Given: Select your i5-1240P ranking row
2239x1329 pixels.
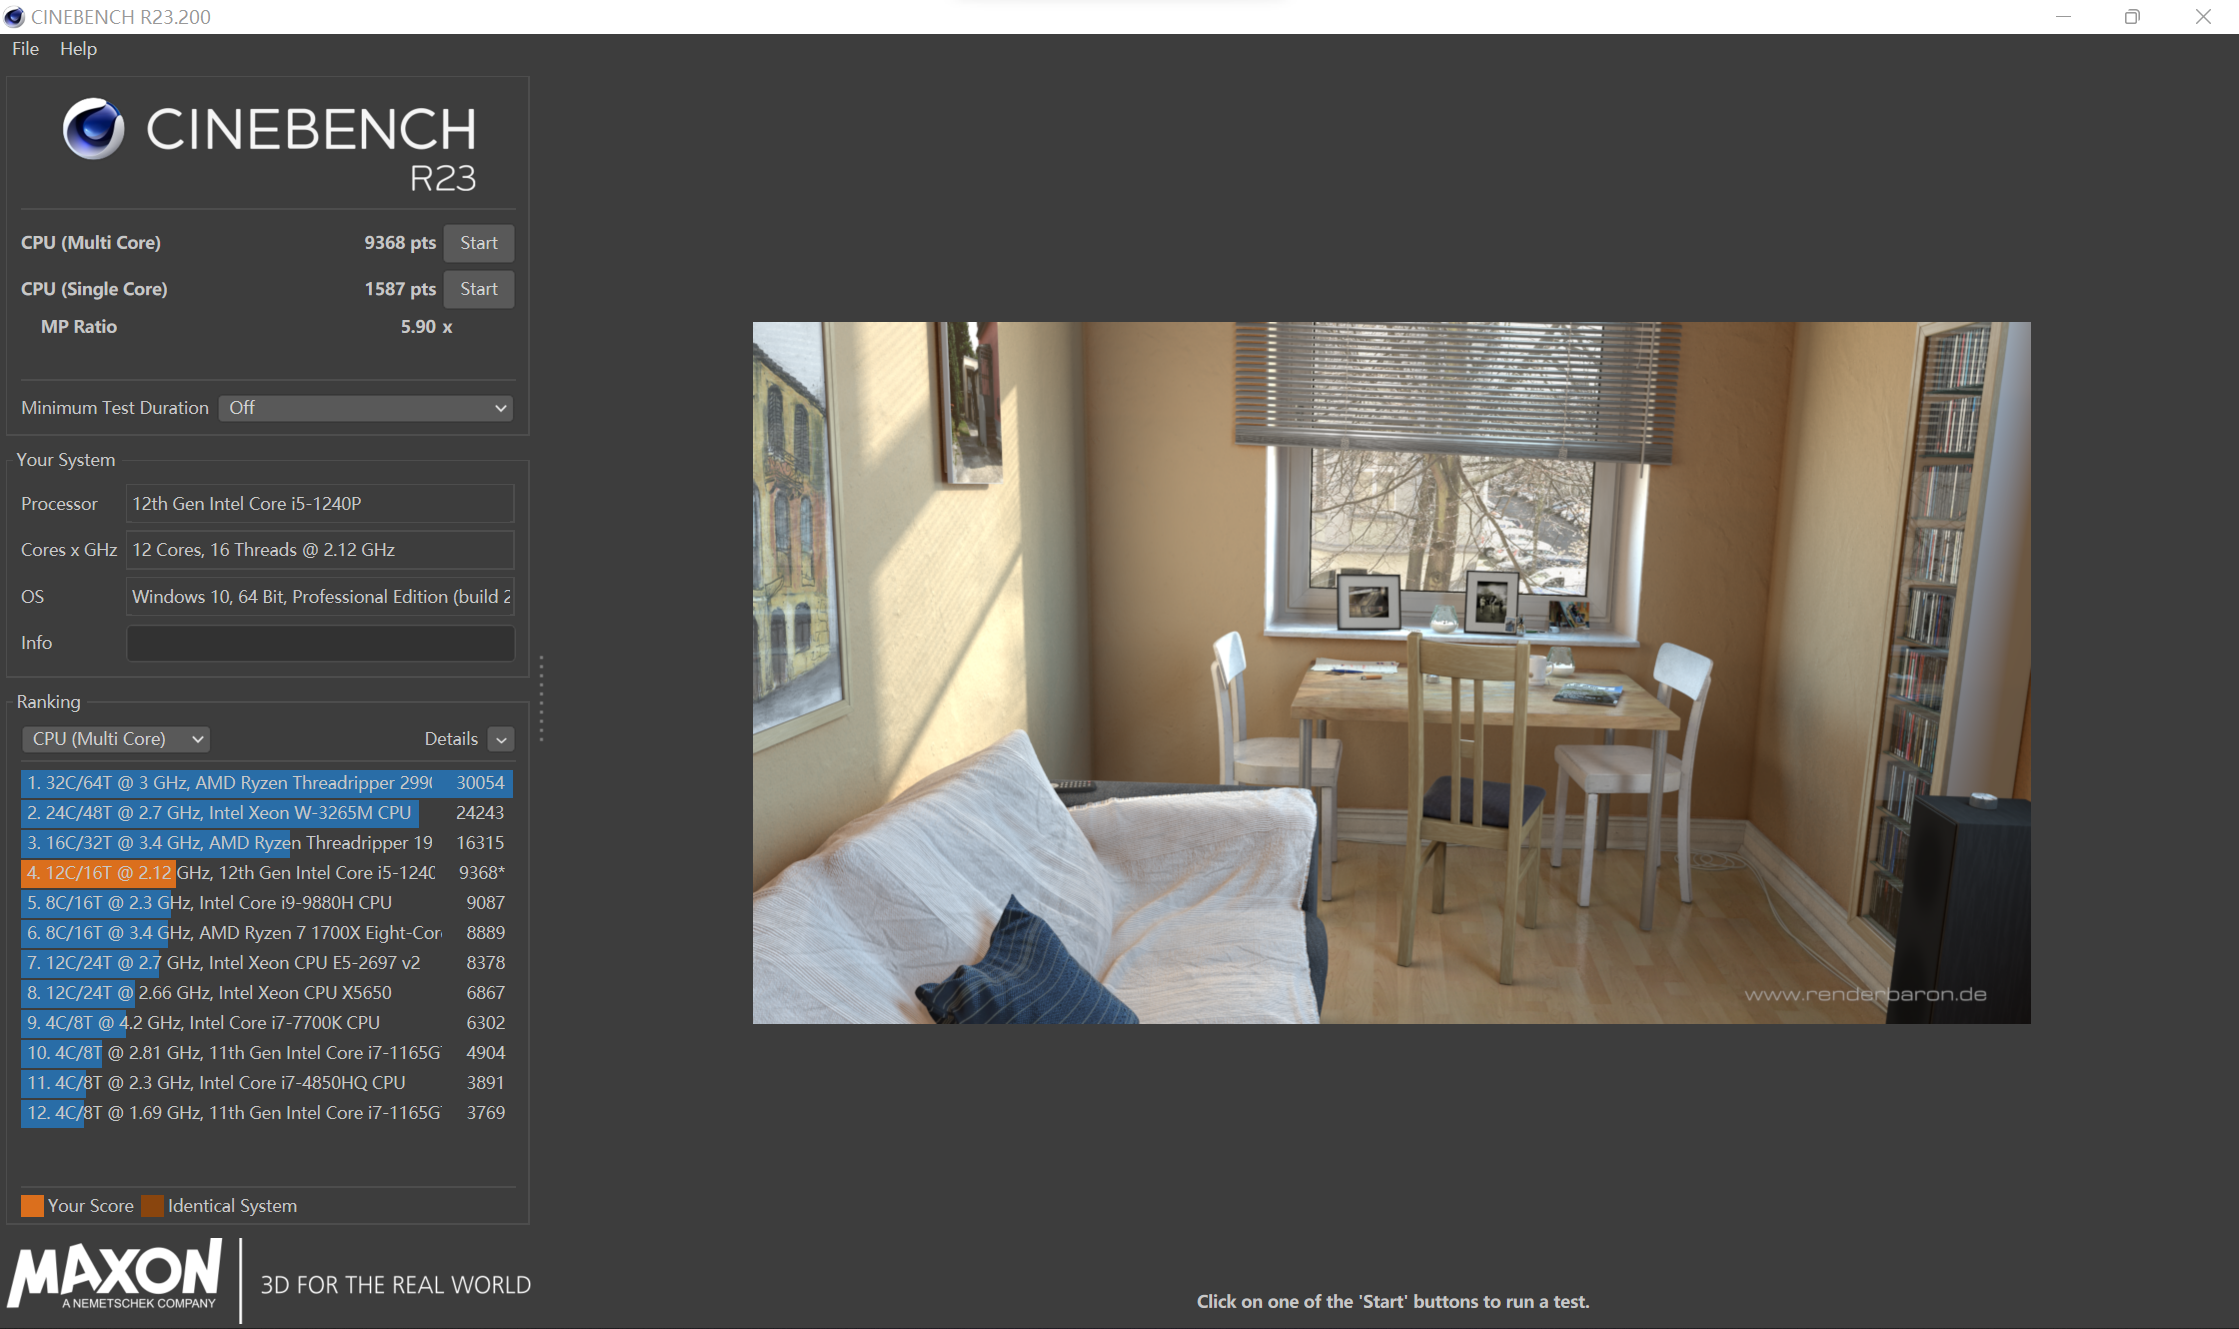Looking at the screenshot, I should point(267,873).
